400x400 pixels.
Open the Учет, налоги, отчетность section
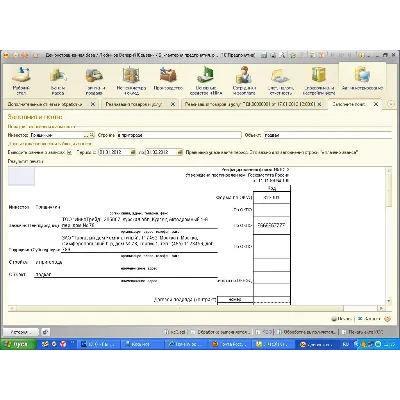tap(281, 80)
